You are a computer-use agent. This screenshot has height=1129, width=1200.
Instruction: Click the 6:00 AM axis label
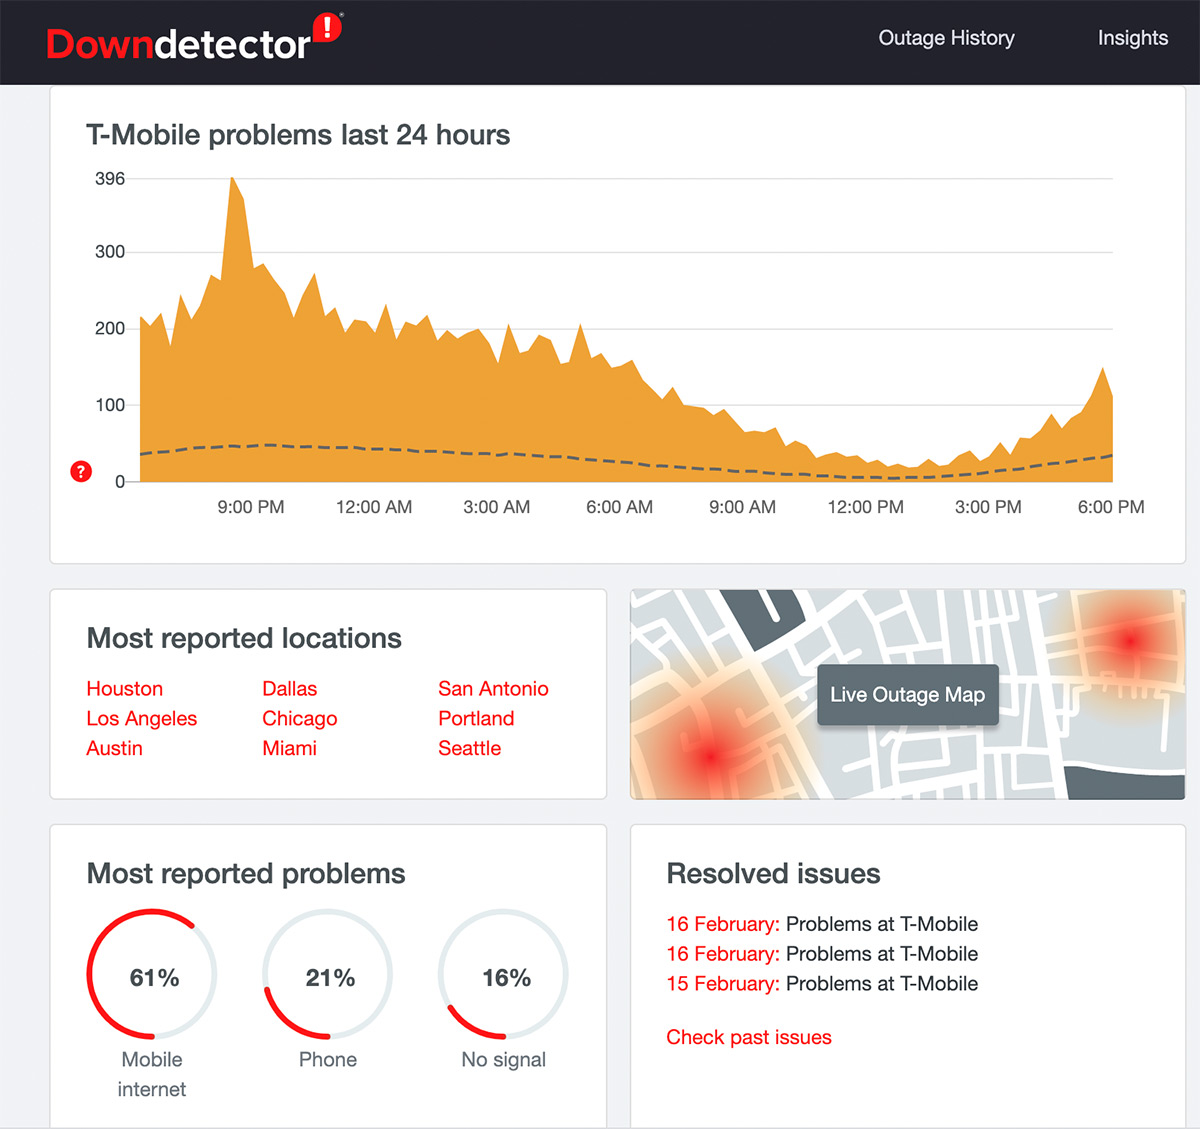click(x=620, y=507)
